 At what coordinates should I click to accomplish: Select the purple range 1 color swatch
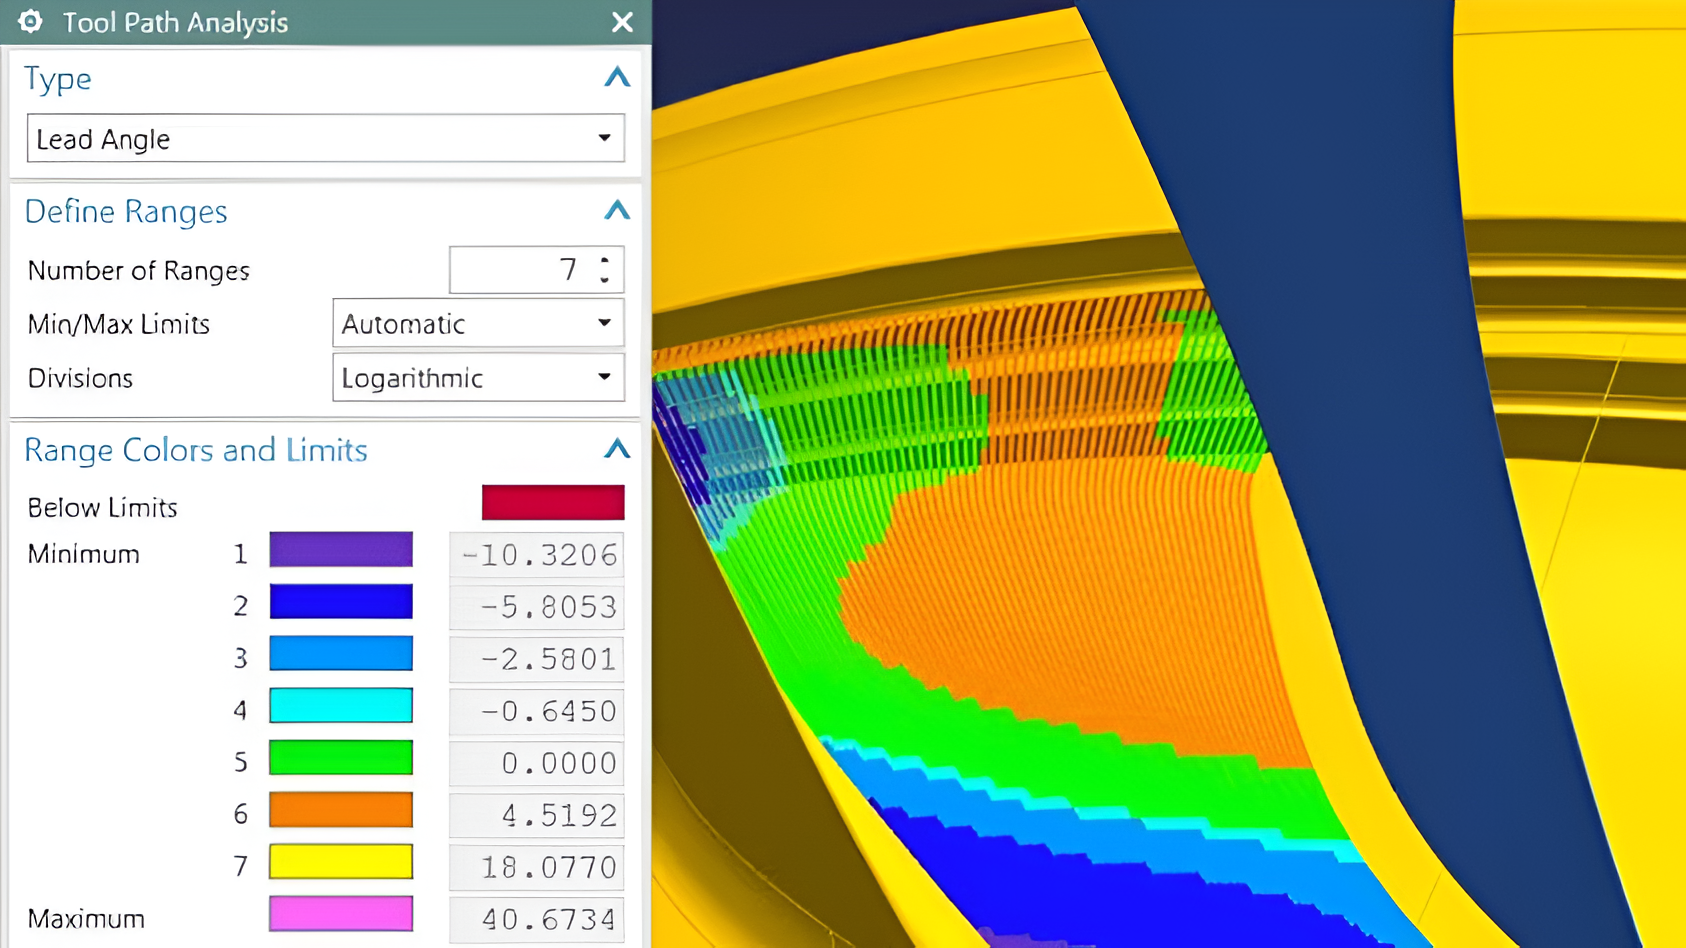pyautogui.click(x=341, y=550)
